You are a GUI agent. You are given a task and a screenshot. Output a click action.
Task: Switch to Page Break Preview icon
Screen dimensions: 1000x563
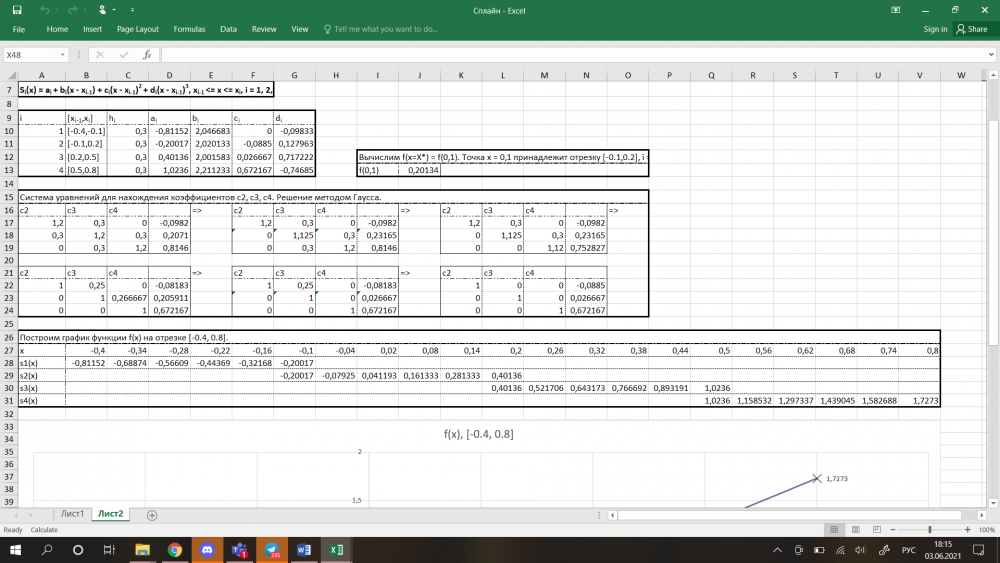click(877, 530)
